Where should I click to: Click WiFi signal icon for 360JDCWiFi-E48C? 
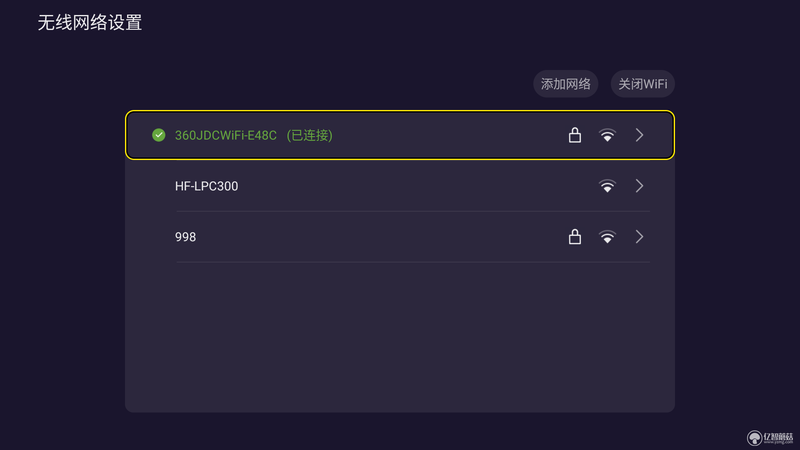607,135
